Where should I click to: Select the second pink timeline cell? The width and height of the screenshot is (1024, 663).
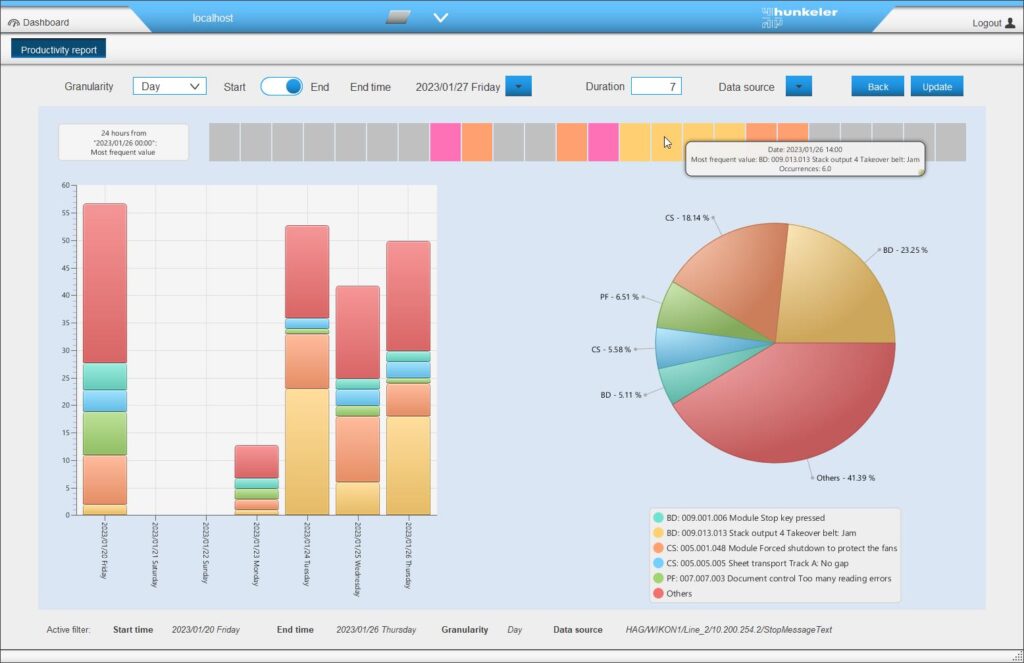(603, 142)
